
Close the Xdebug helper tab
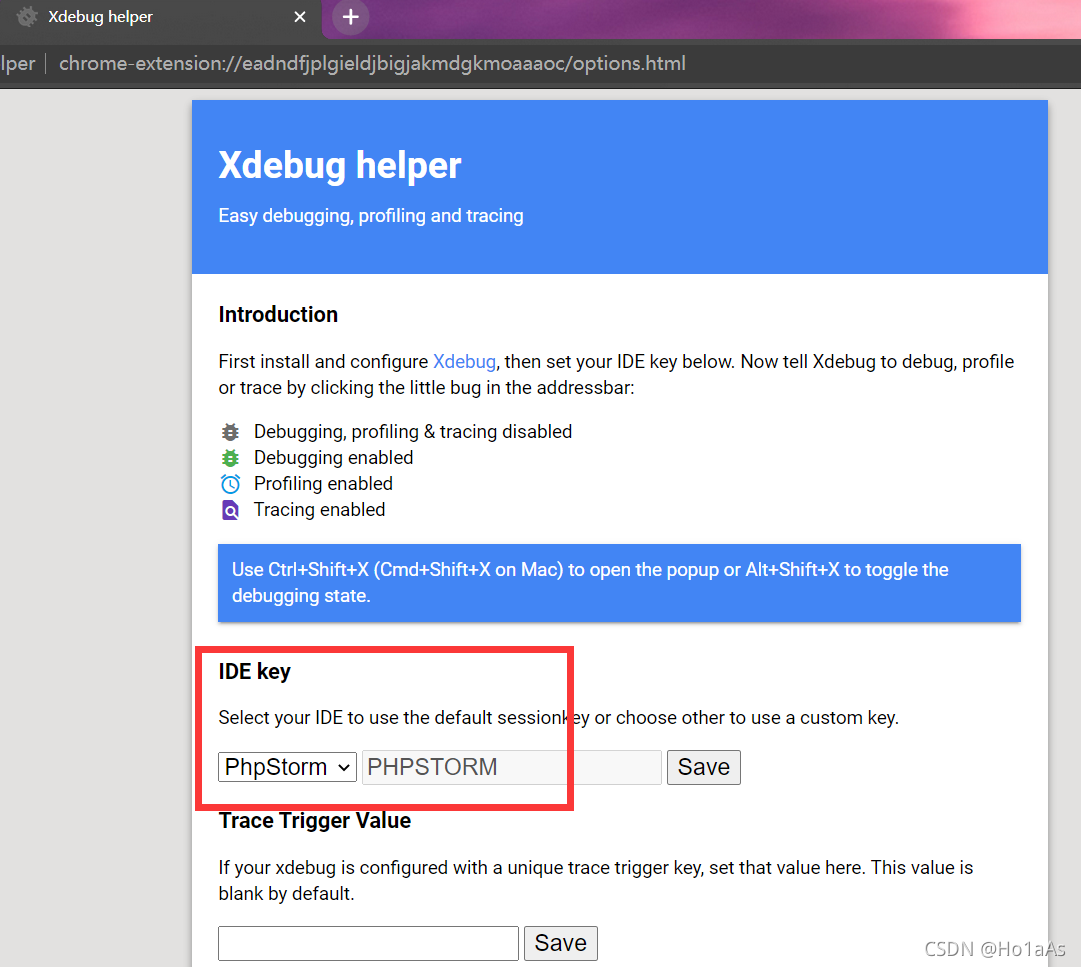click(299, 17)
